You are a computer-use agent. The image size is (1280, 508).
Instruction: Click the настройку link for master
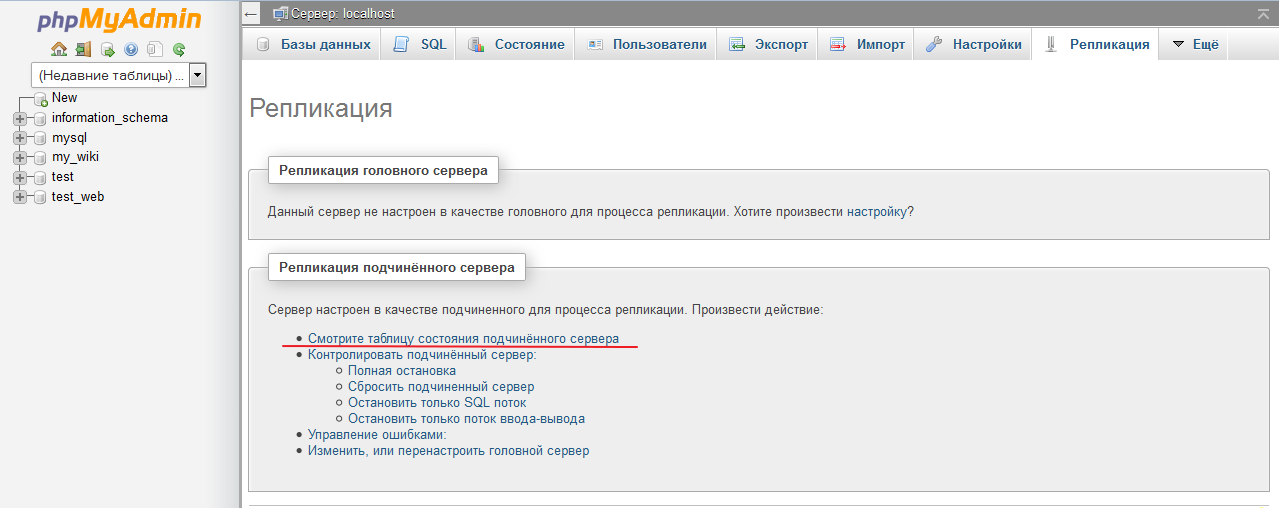coord(877,212)
